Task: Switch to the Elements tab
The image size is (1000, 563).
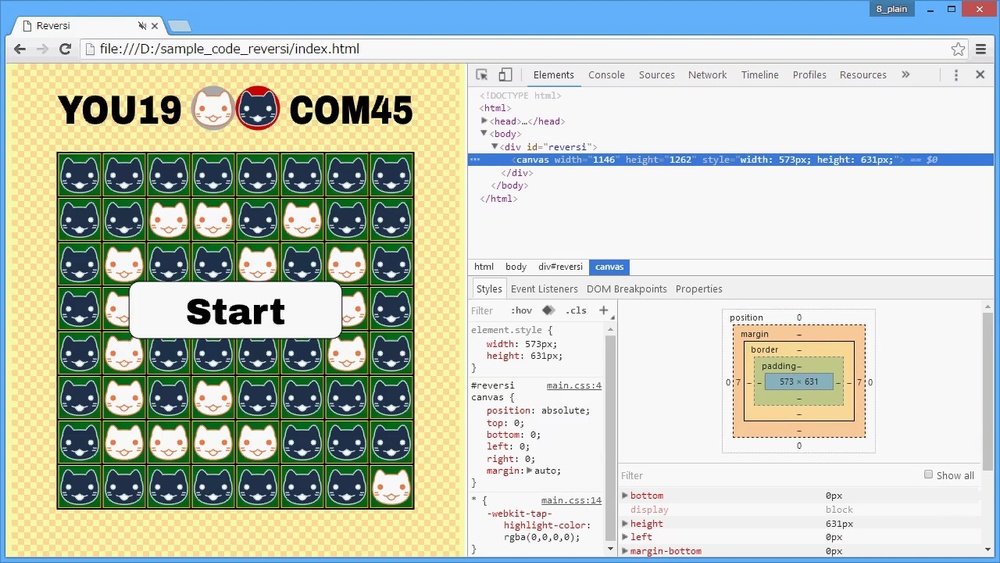Action: tap(554, 75)
